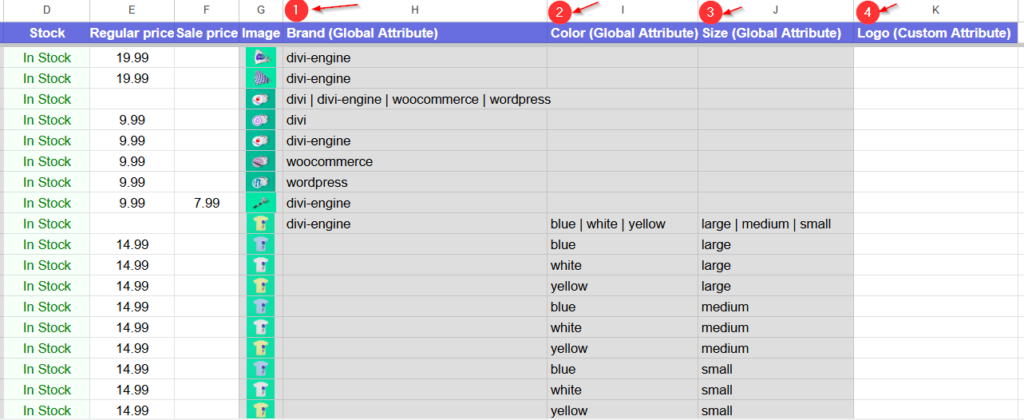Click the Stock header cell
This screenshot has height=420, width=1024.
point(46,33)
